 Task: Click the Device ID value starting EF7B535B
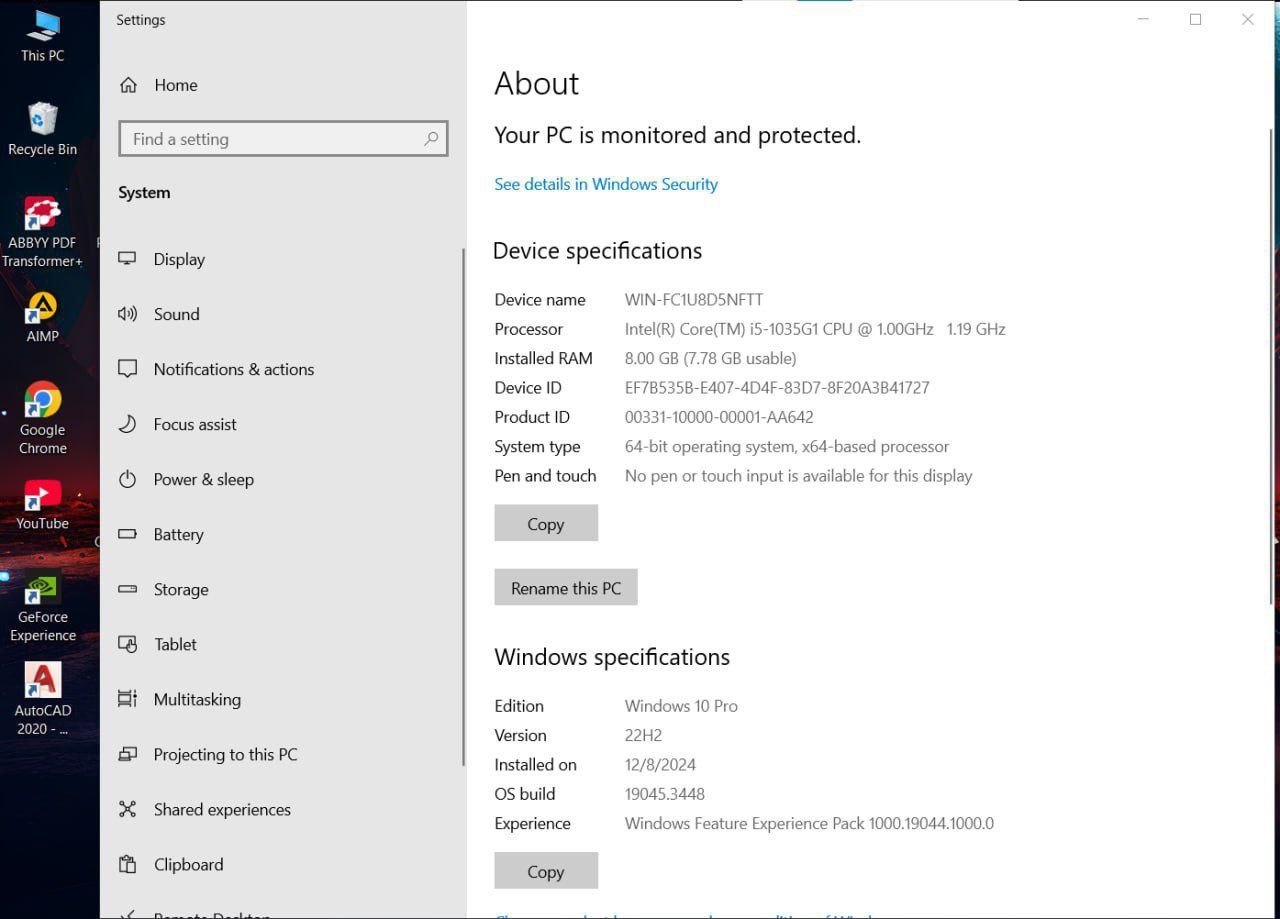click(777, 387)
